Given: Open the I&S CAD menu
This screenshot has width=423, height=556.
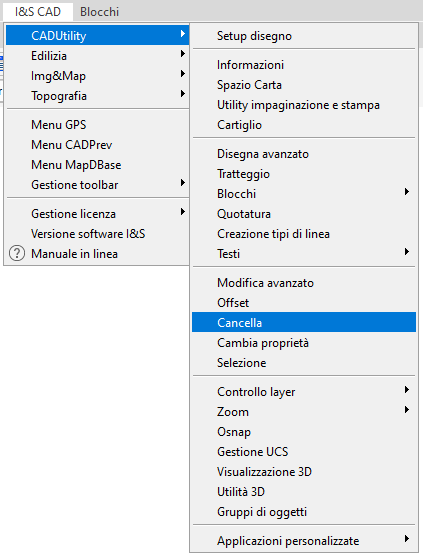Looking at the screenshot, I should pyautogui.click(x=38, y=12).
